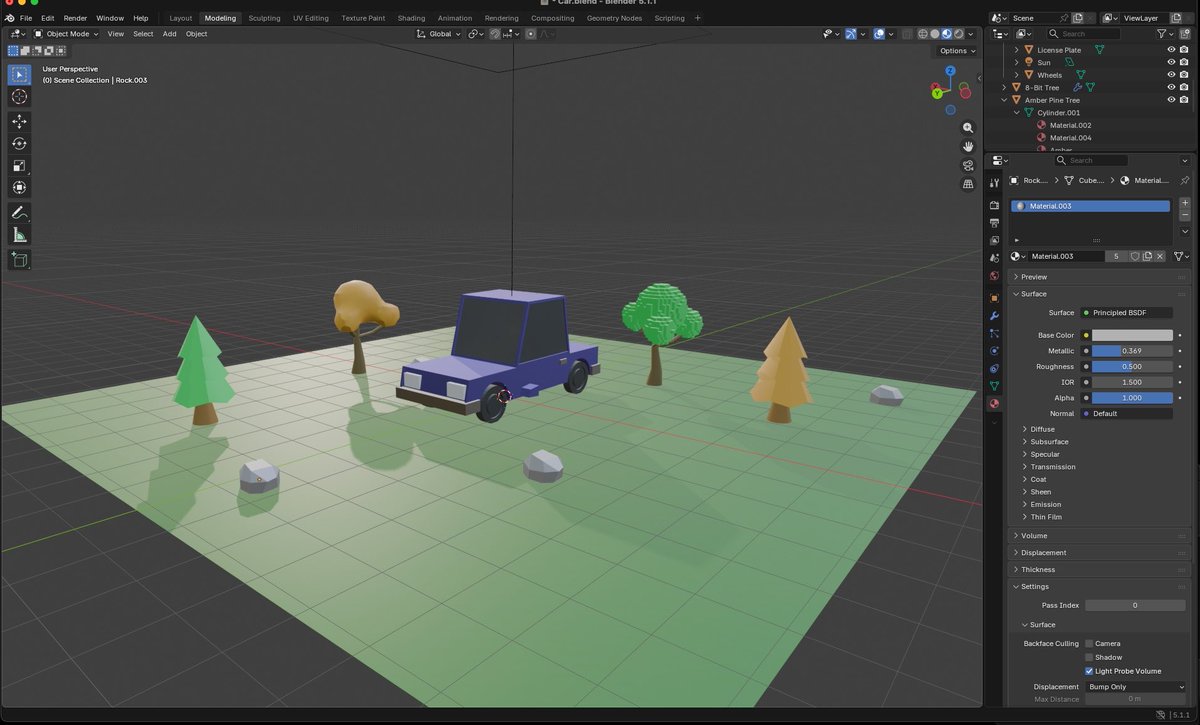Open the viewport Options dropdown
Viewport: 1200px width, 725px height.
[957, 51]
